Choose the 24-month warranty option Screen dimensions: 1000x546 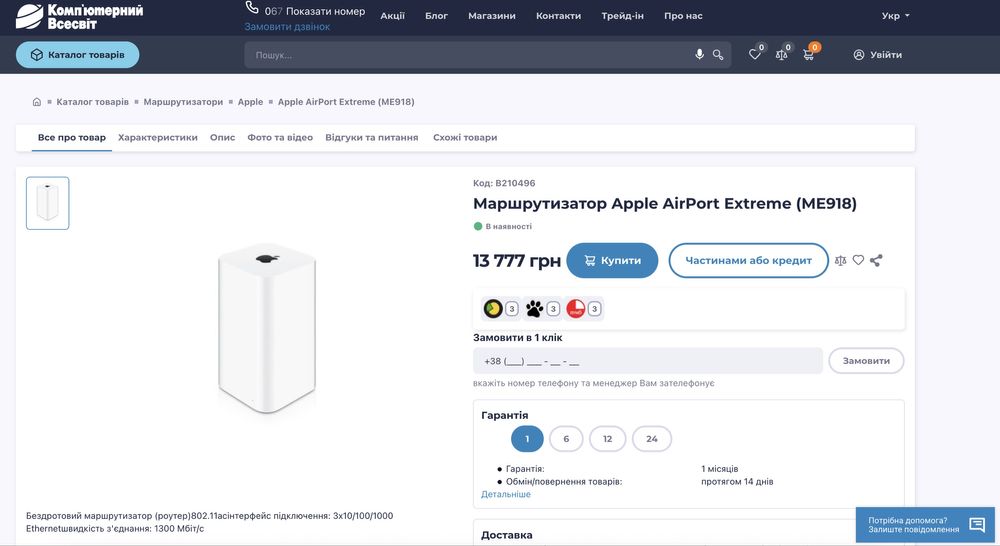point(652,439)
